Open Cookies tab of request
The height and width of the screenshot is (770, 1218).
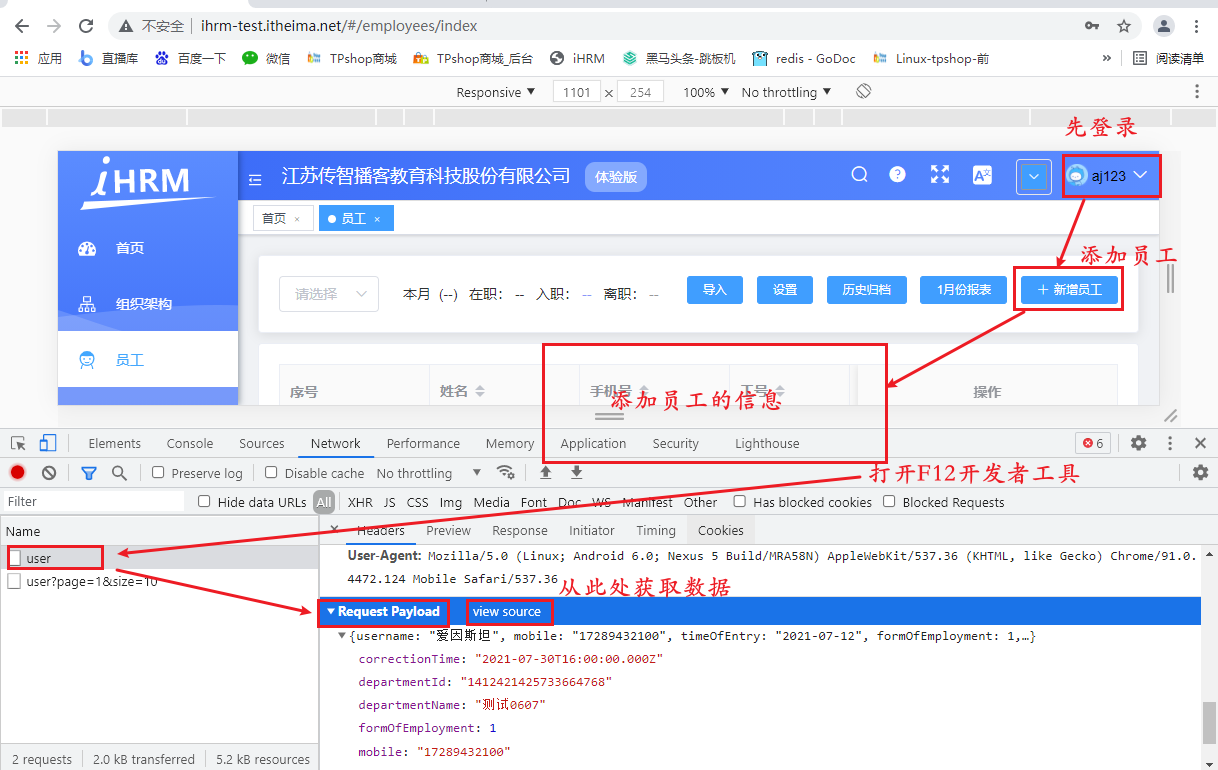pos(721,530)
